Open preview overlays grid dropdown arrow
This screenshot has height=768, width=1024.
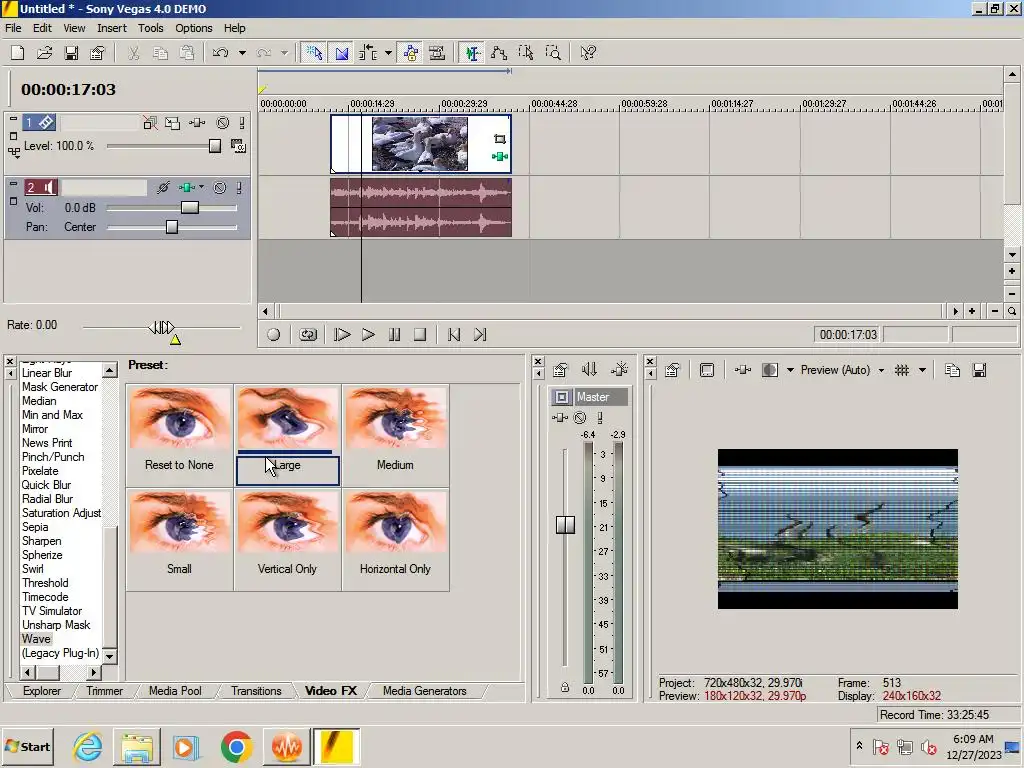click(922, 370)
